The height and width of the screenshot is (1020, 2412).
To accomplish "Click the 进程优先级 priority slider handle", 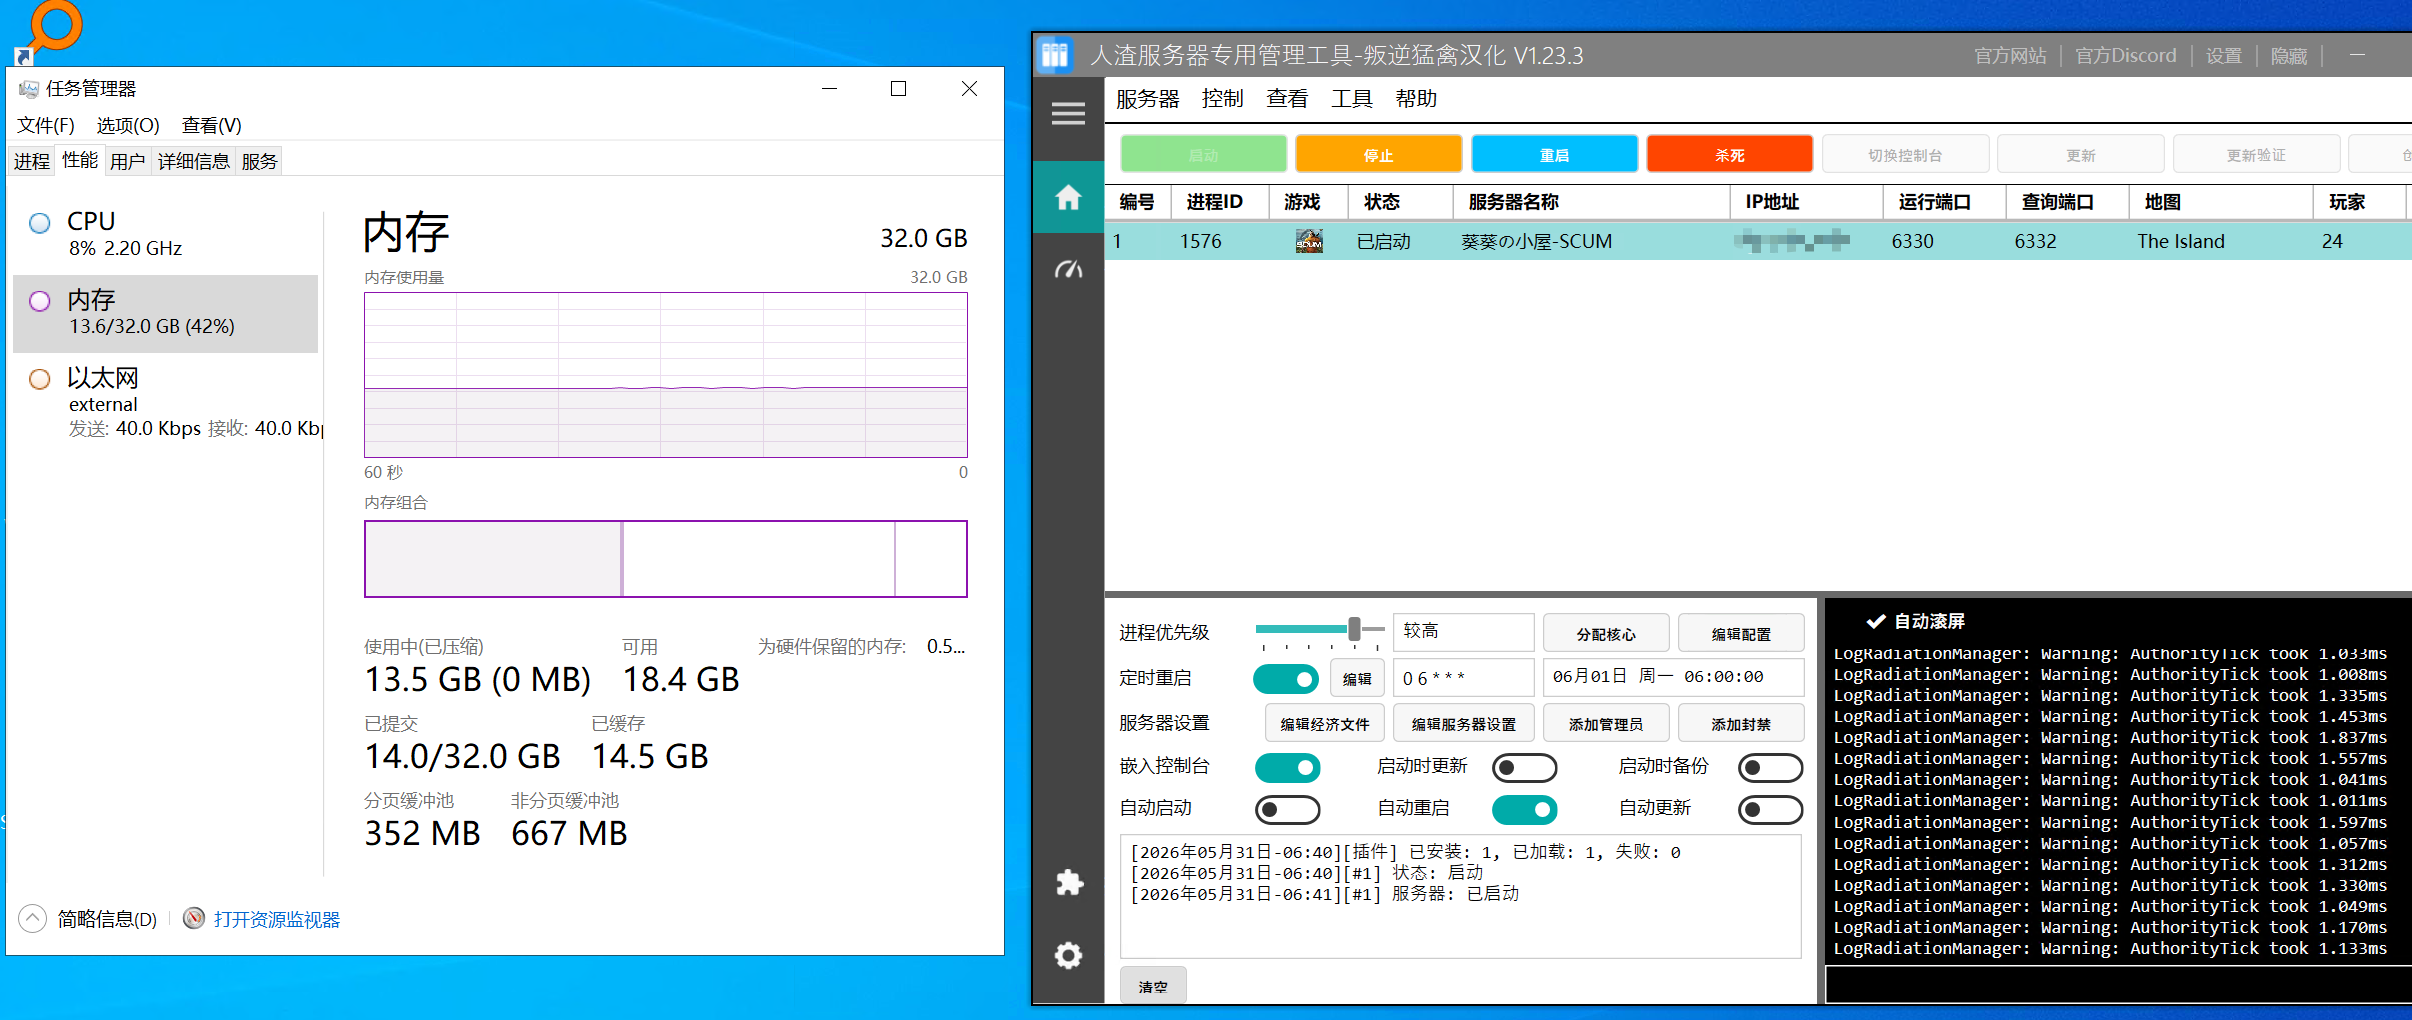I will pos(1354,629).
